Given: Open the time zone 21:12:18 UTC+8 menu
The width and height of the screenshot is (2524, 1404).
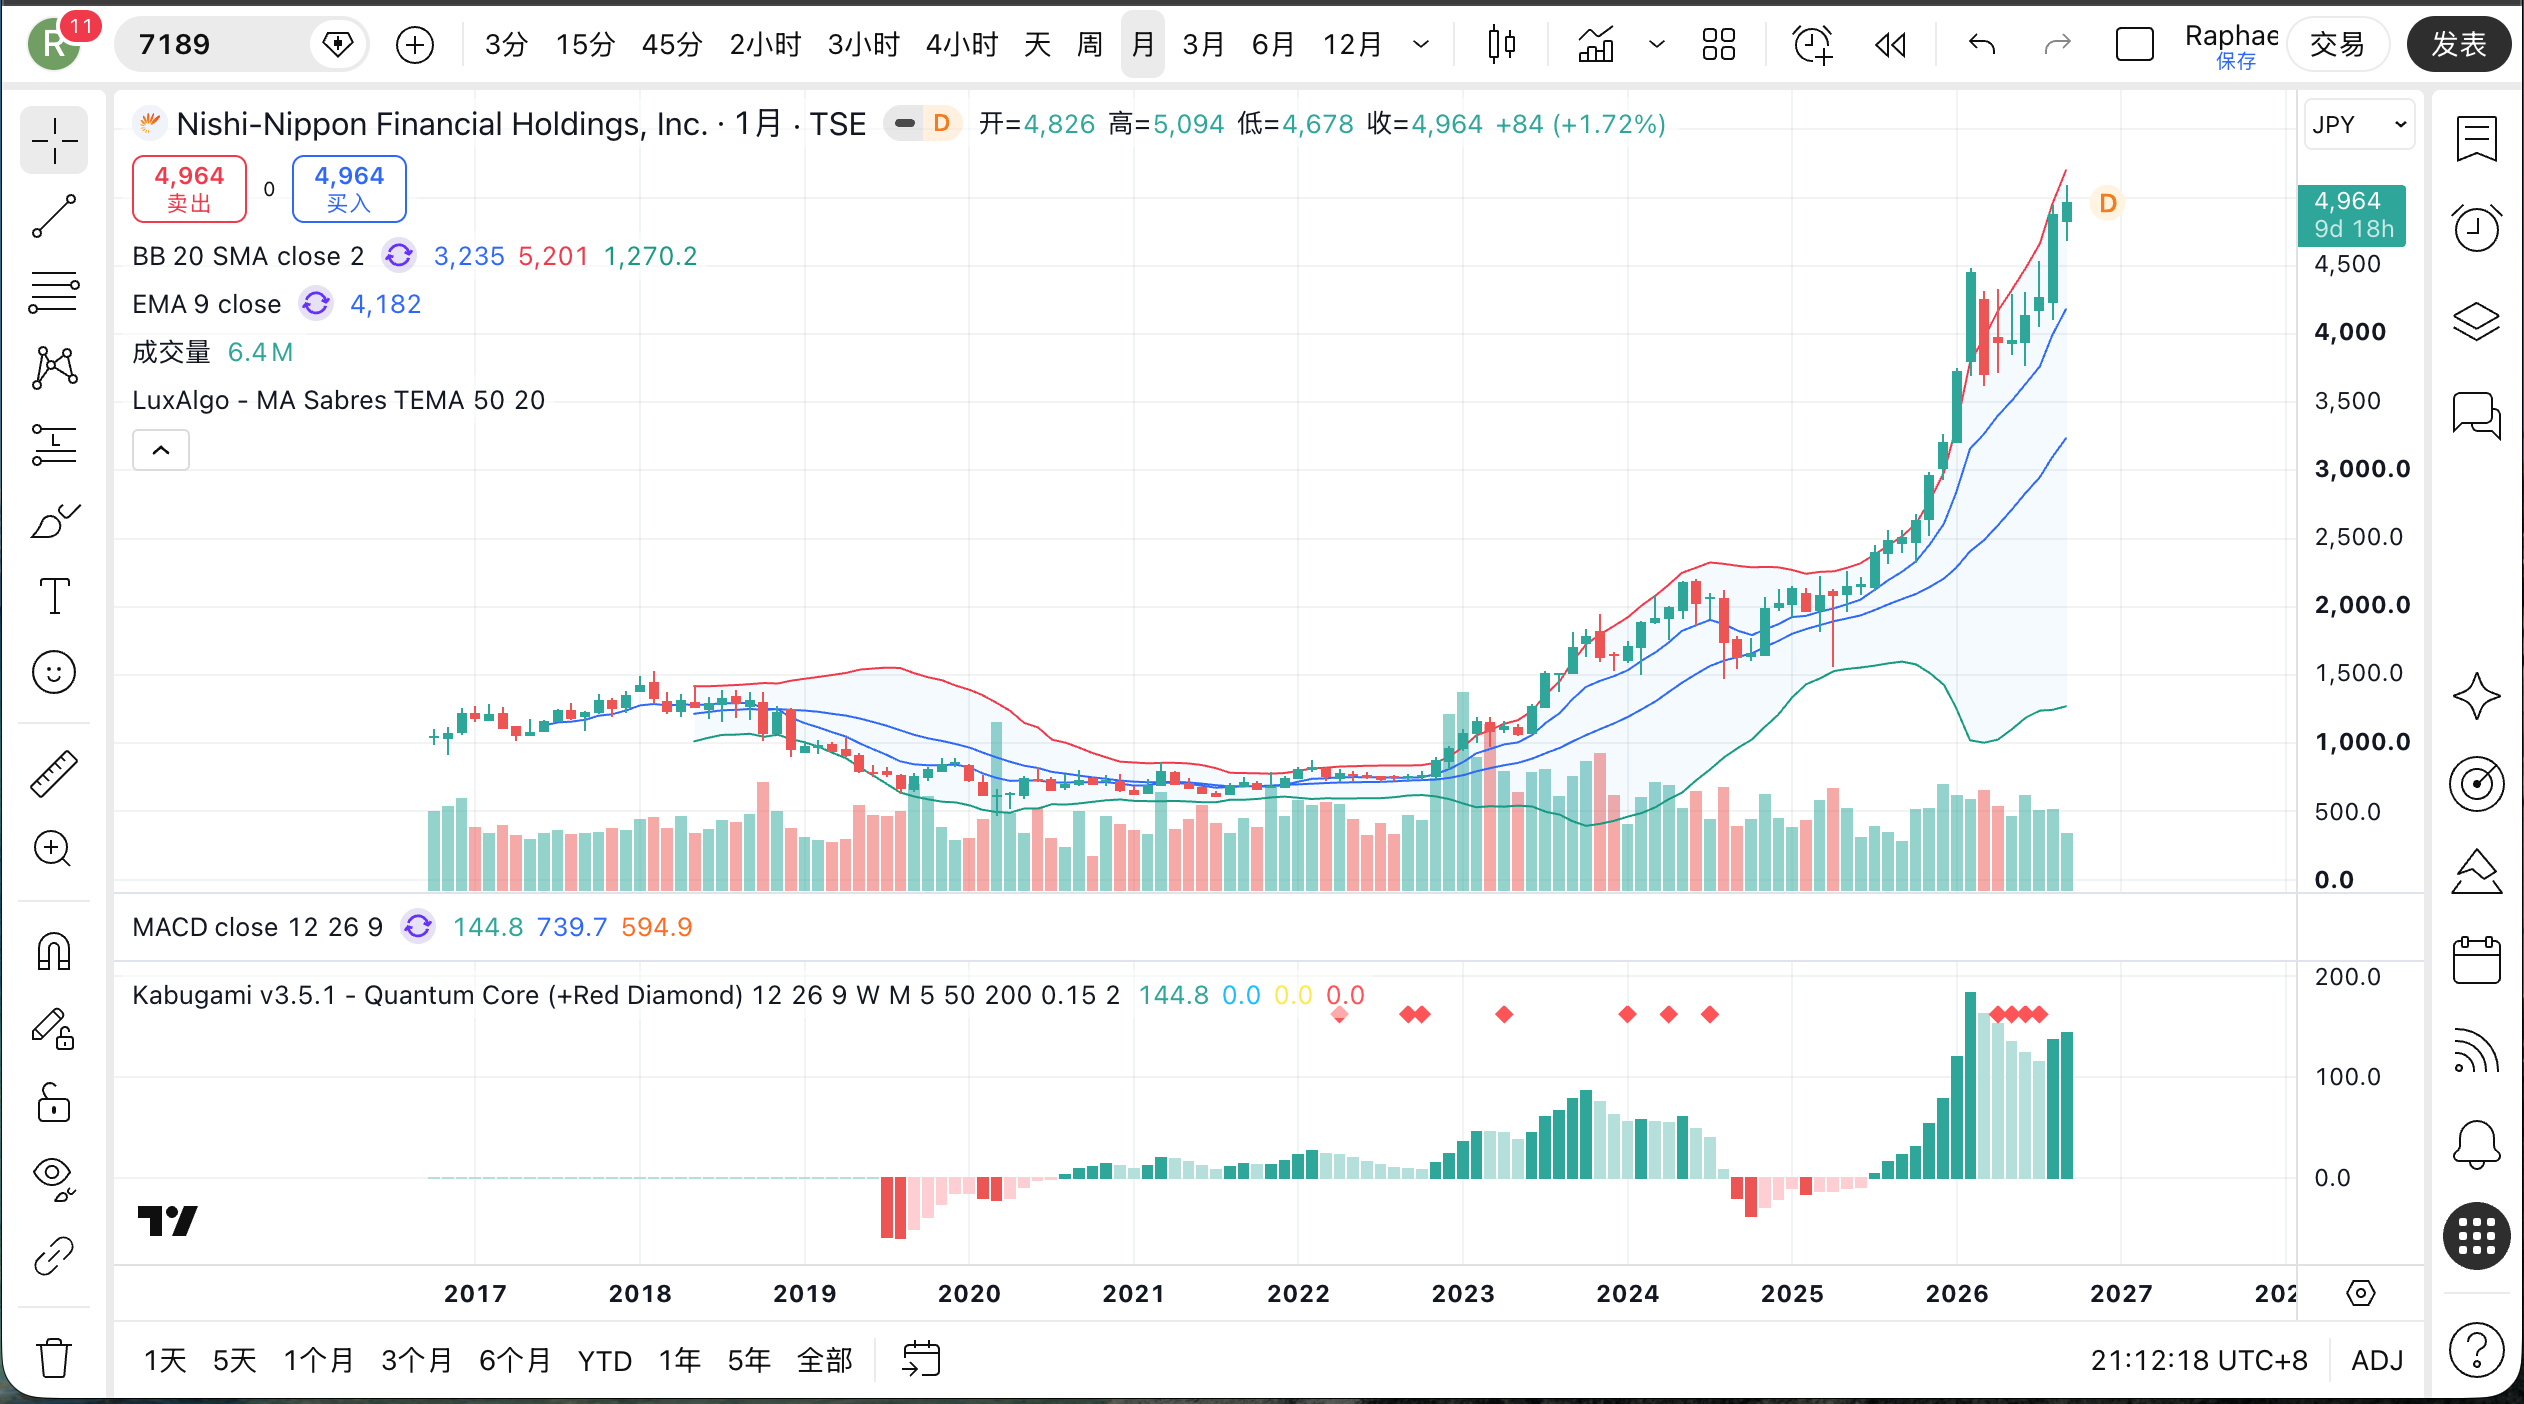Looking at the screenshot, I should point(2199,1360).
